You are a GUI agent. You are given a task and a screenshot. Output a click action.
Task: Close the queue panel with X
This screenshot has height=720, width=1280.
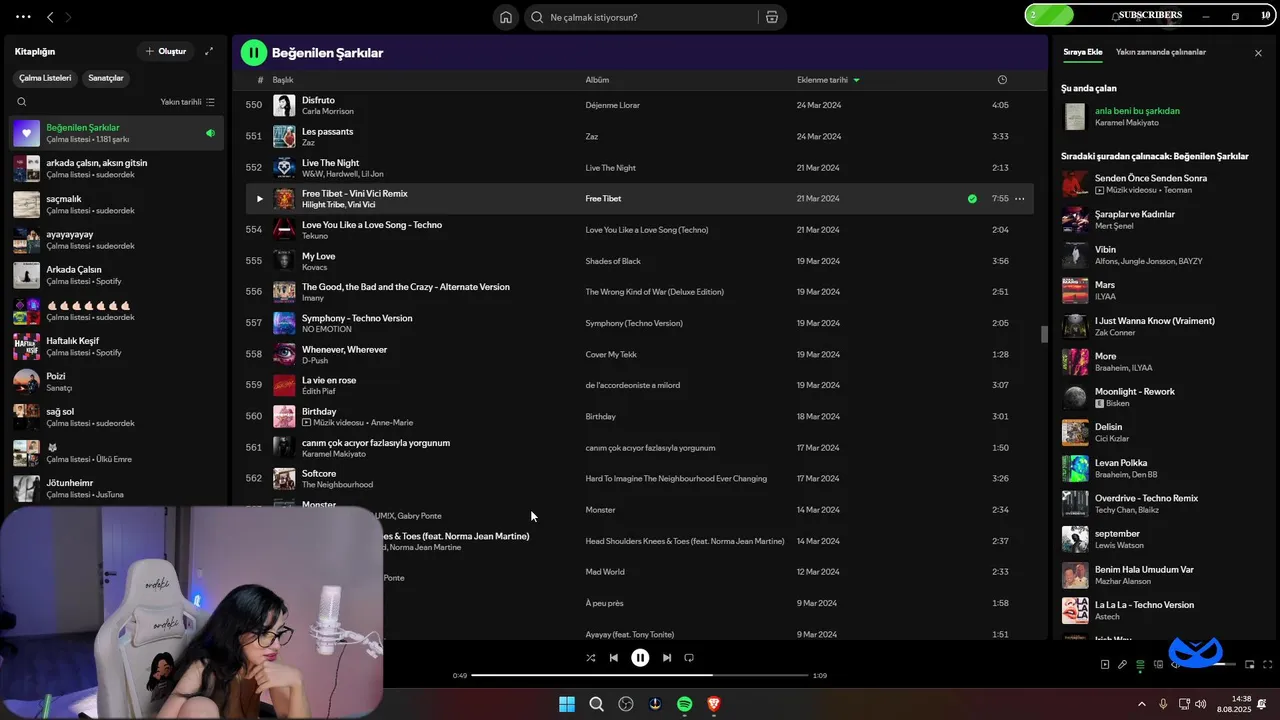point(1258,53)
